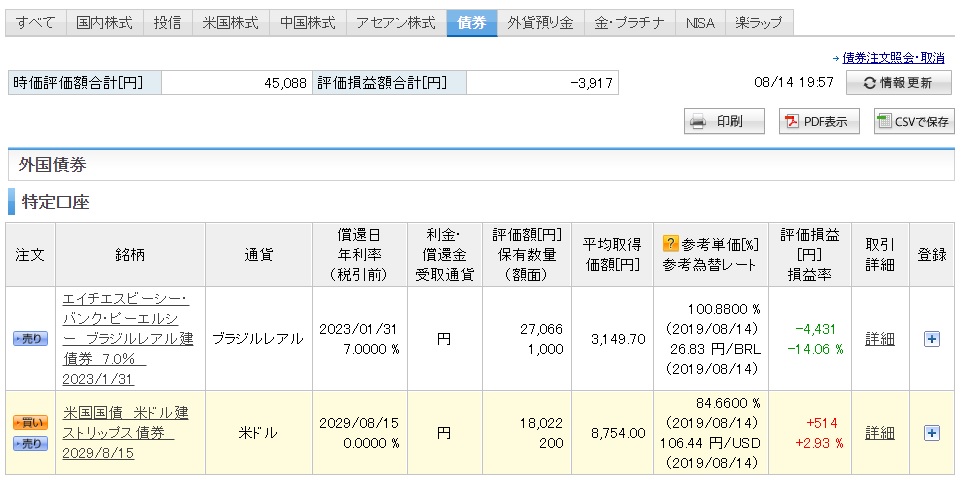Click the gain value +514
The height and width of the screenshot is (484, 961).
point(822,423)
